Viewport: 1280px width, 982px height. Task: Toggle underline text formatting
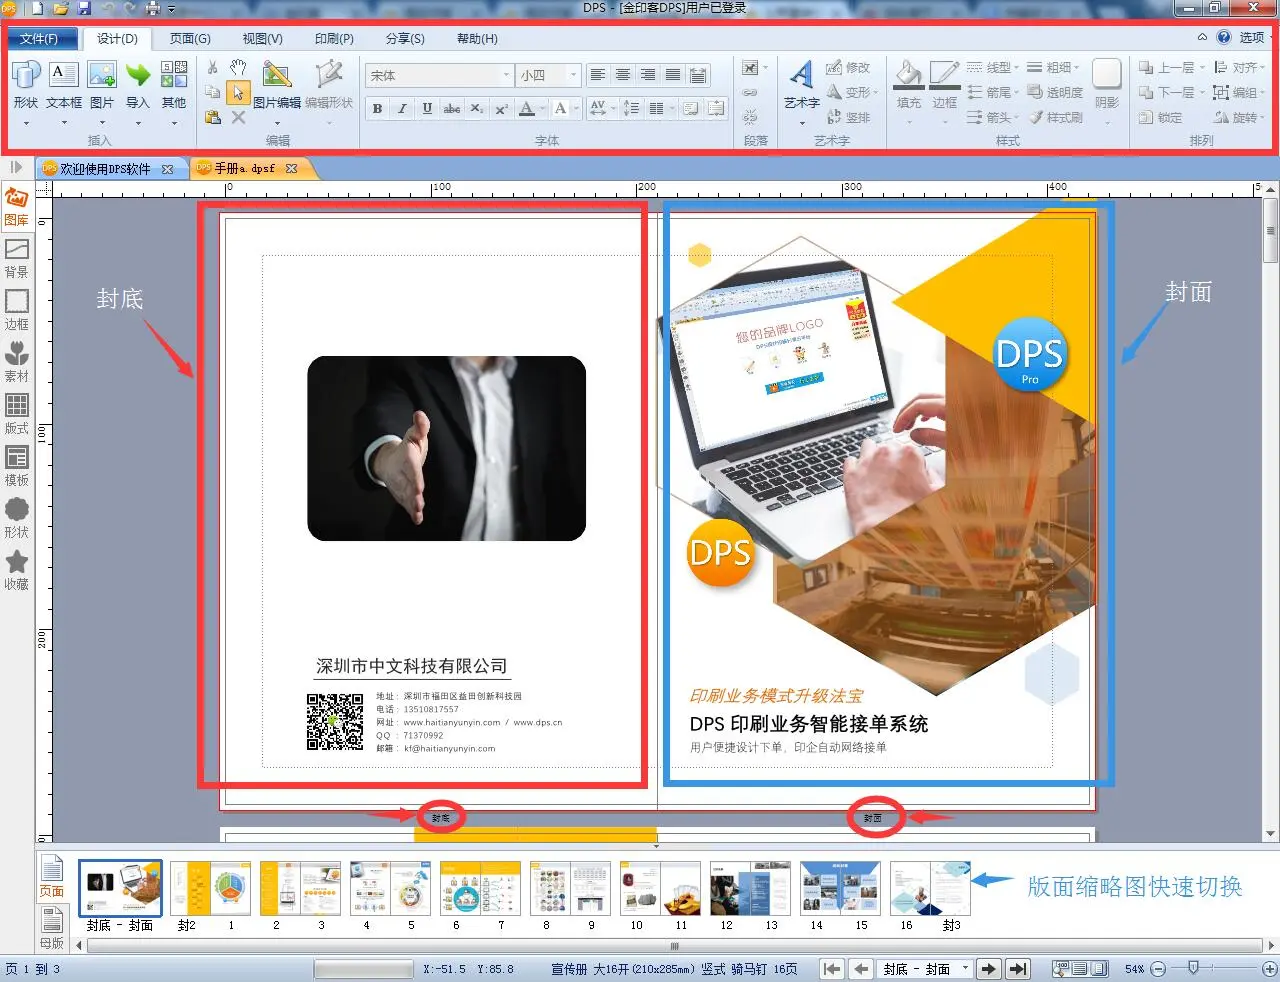[x=427, y=109]
